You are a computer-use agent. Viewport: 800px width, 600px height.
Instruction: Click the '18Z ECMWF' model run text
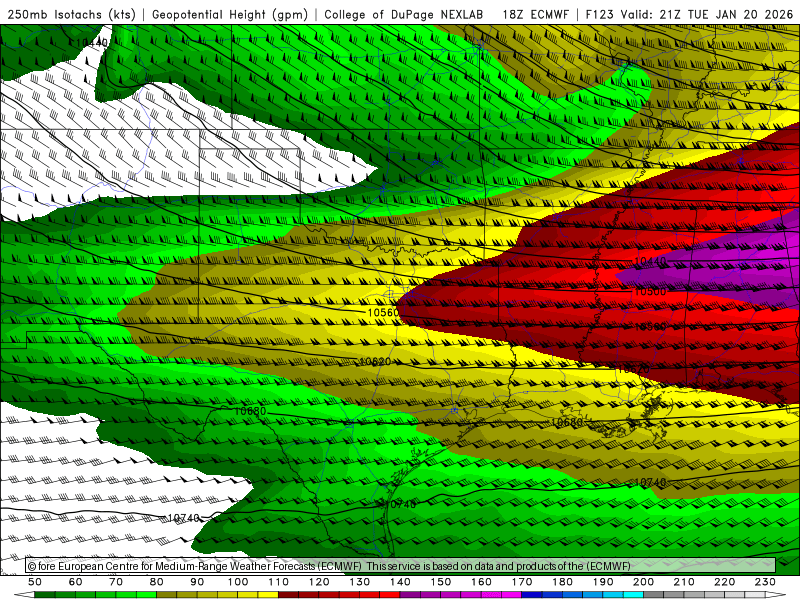coord(535,14)
